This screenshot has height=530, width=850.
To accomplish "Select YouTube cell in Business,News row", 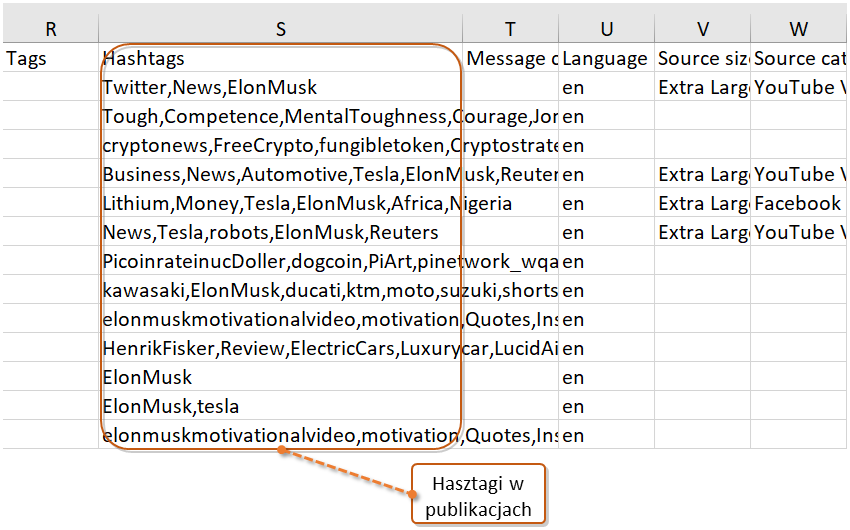I will [799, 174].
